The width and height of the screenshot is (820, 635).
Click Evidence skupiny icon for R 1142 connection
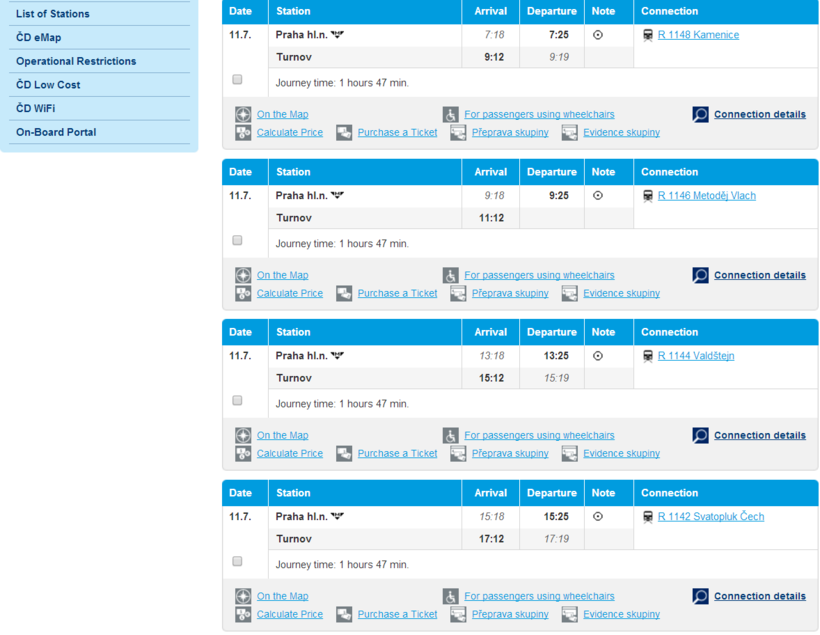[x=569, y=614]
